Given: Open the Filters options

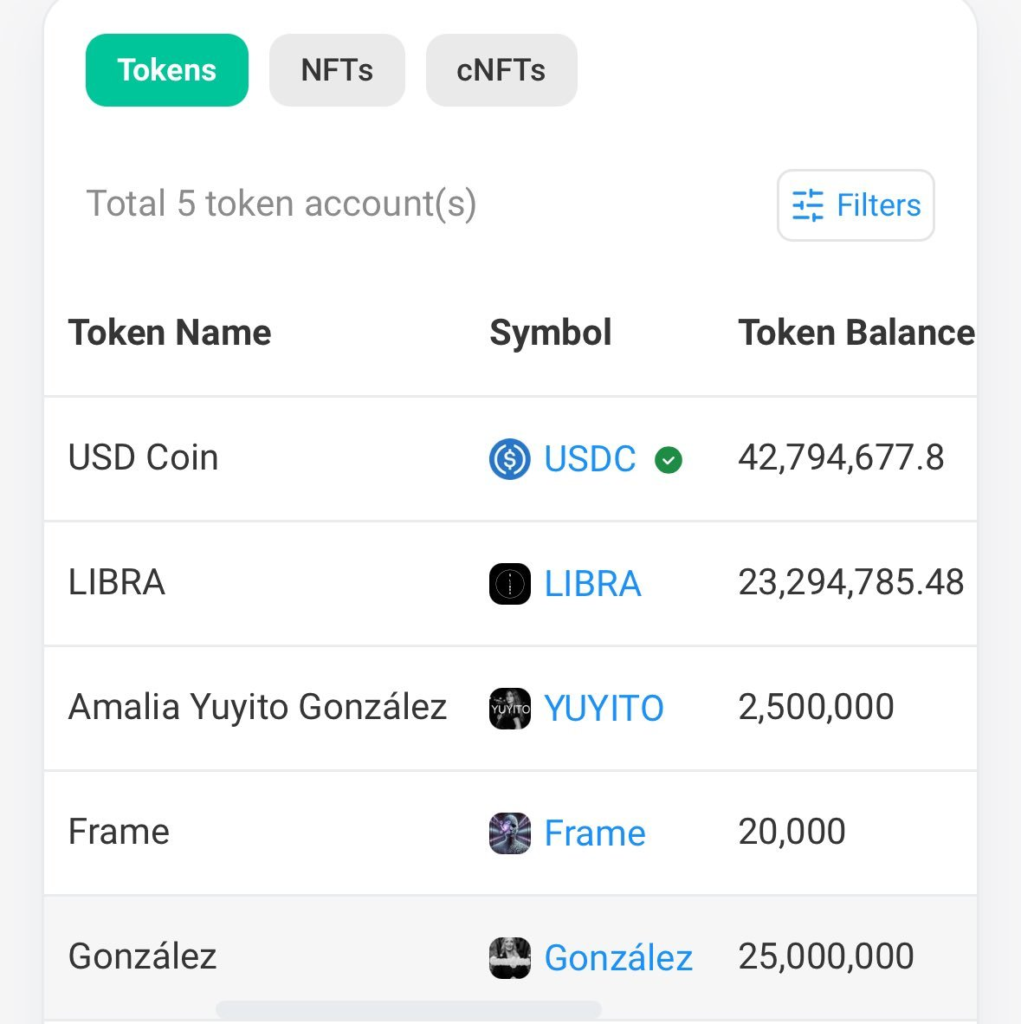Looking at the screenshot, I should pyautogui.click(x=856, y=205).
